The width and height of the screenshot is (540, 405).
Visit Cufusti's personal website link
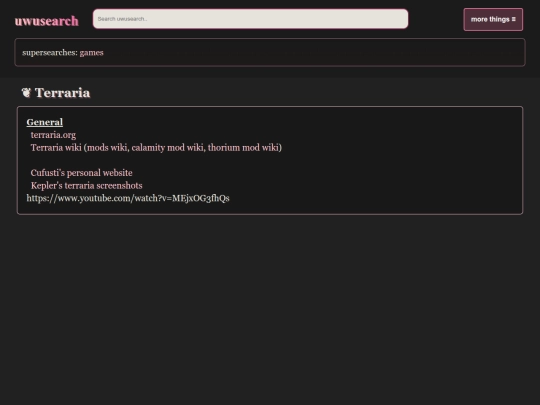[x=82, y=173]
